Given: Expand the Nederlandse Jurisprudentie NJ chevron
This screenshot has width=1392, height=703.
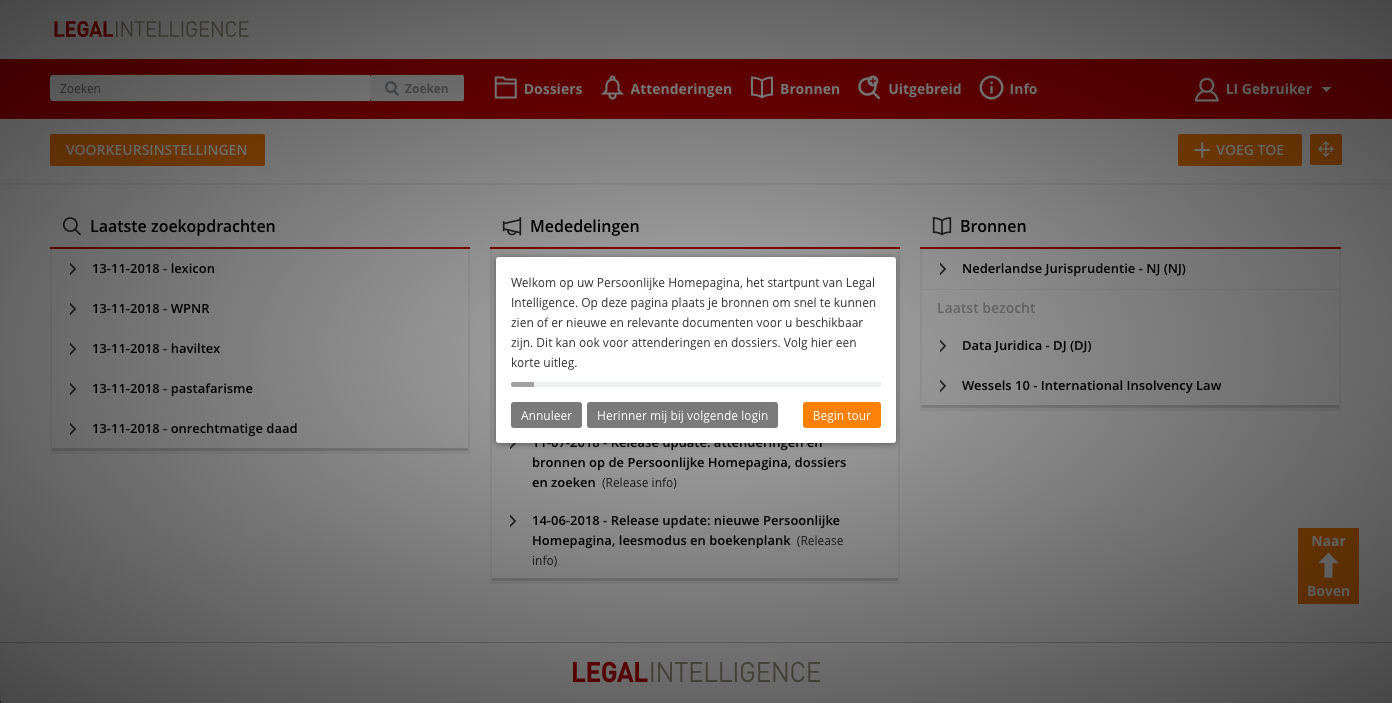Looking at the screenshot, I should click(943, 269).
